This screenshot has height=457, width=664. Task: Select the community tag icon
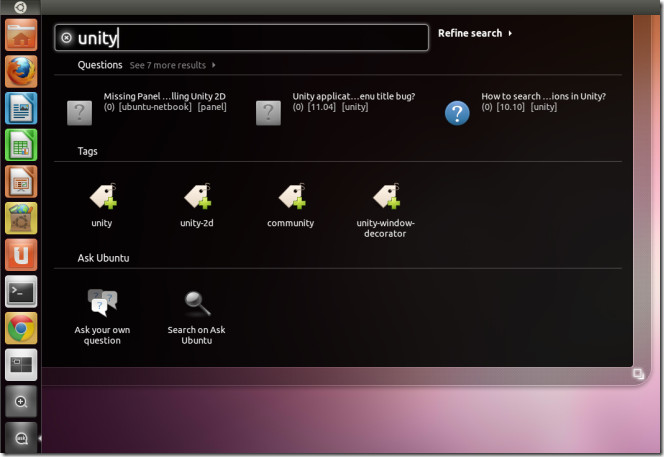(291, 196)
